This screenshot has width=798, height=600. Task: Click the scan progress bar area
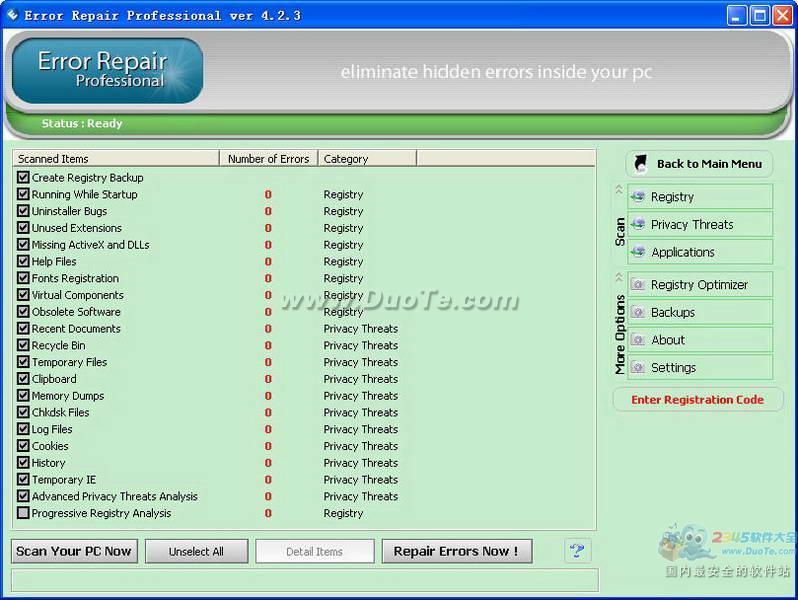pos(304,580)
